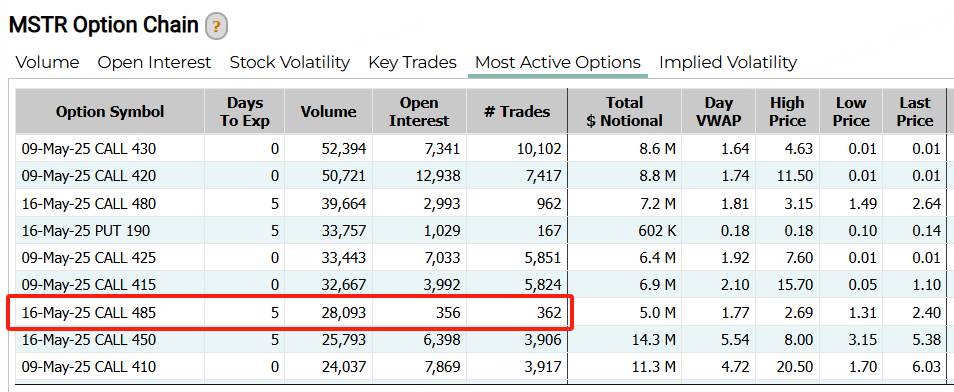Viewport: 954px width, 392px height.
Task: Click the Open Interest column header
Action: pyautogui.click(x=419, y=111)
